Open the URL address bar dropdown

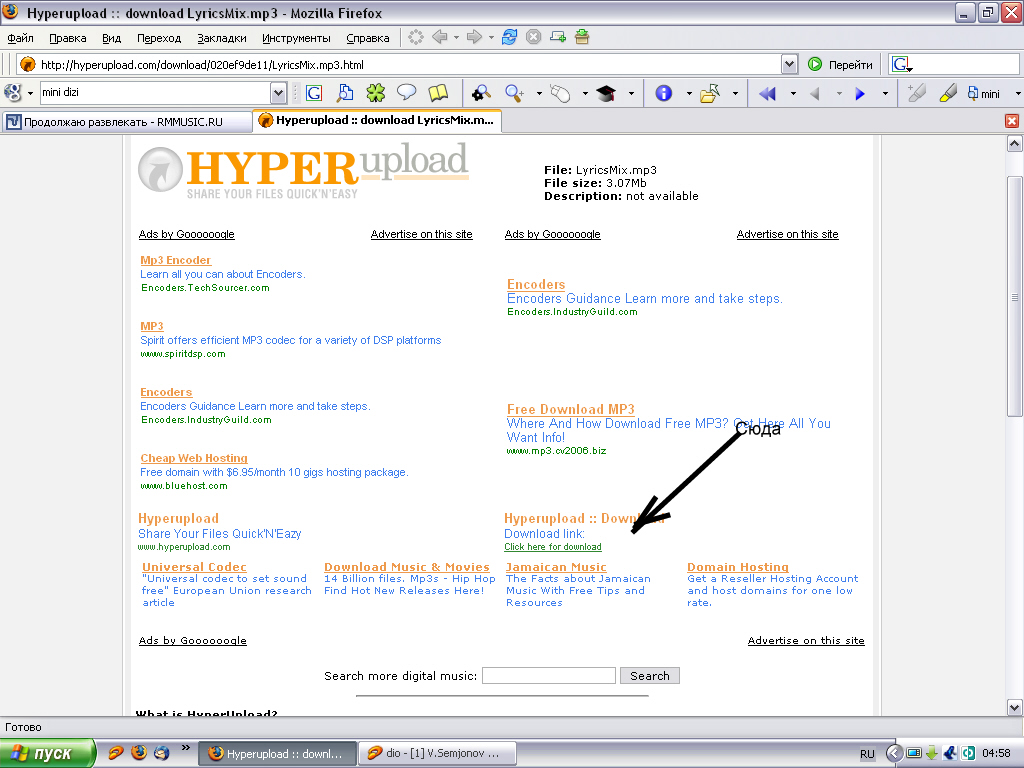[x=789, y=64]
